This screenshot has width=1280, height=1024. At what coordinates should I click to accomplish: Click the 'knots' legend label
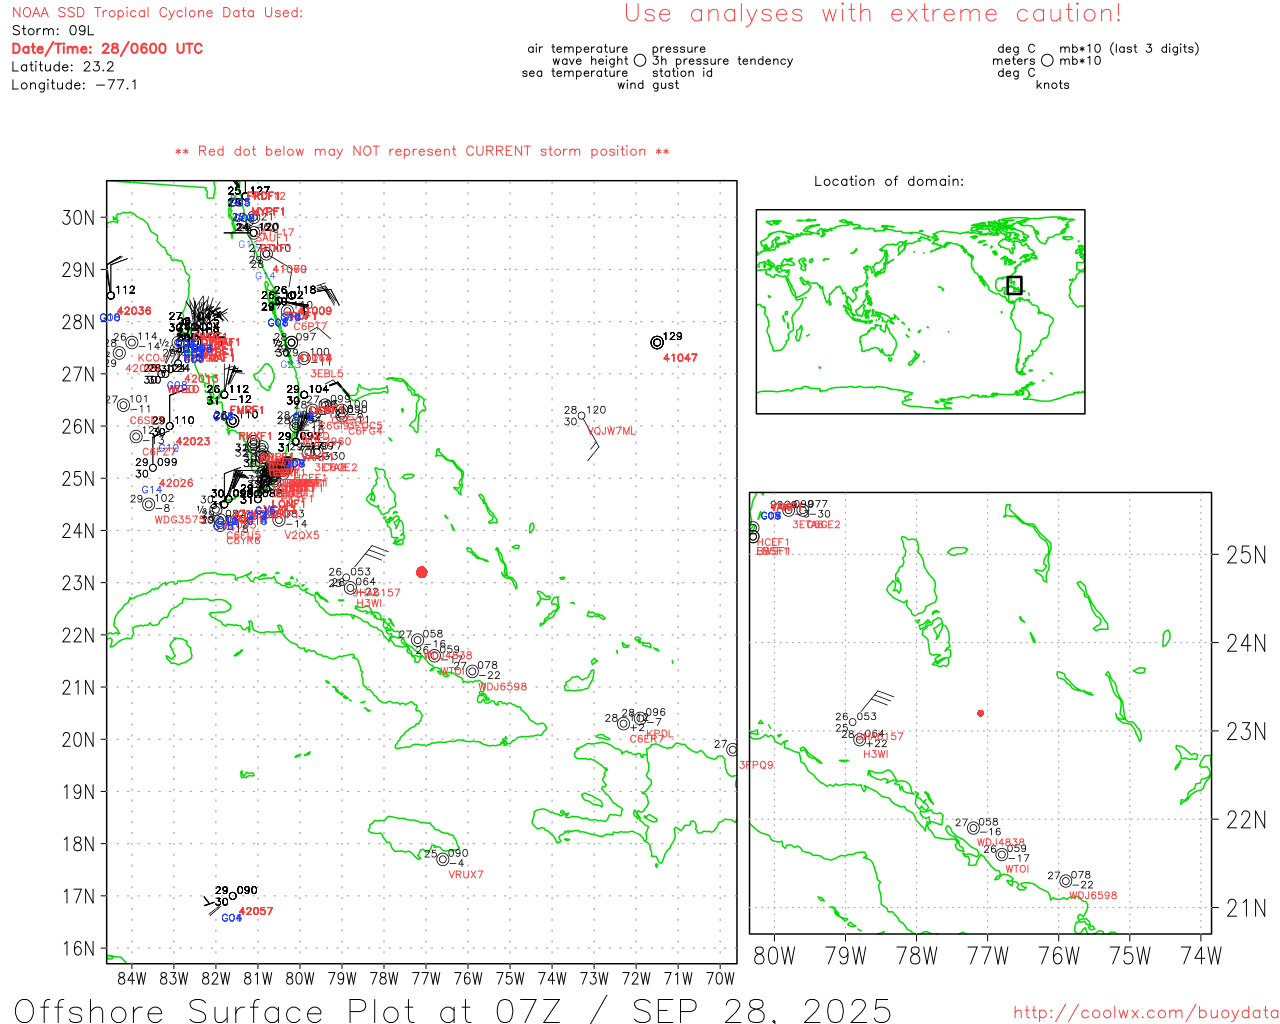(x=1053, y=85)
